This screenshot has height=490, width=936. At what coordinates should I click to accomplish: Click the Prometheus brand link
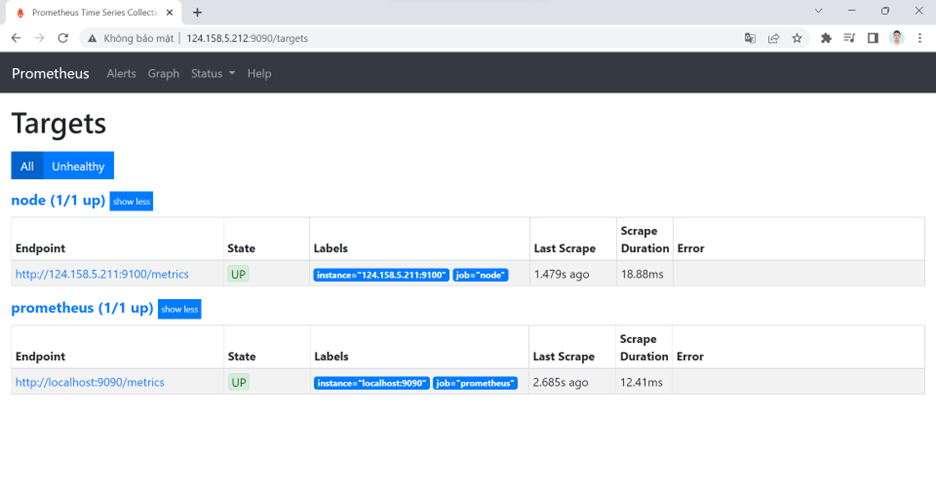(50, 73)
